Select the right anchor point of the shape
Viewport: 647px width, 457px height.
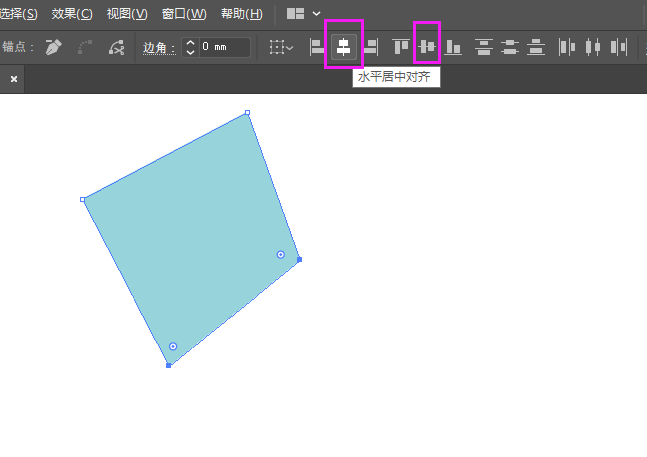coord(300,259)
